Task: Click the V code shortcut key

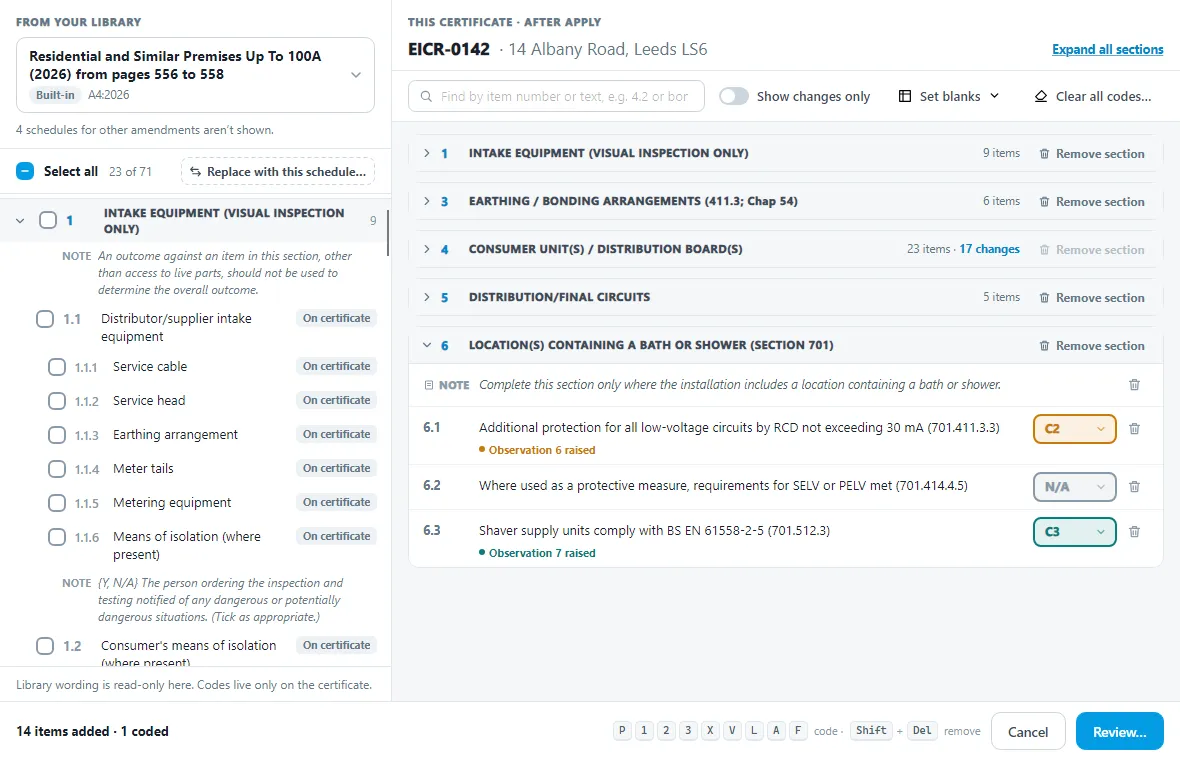Action: (x=732, y=731)
